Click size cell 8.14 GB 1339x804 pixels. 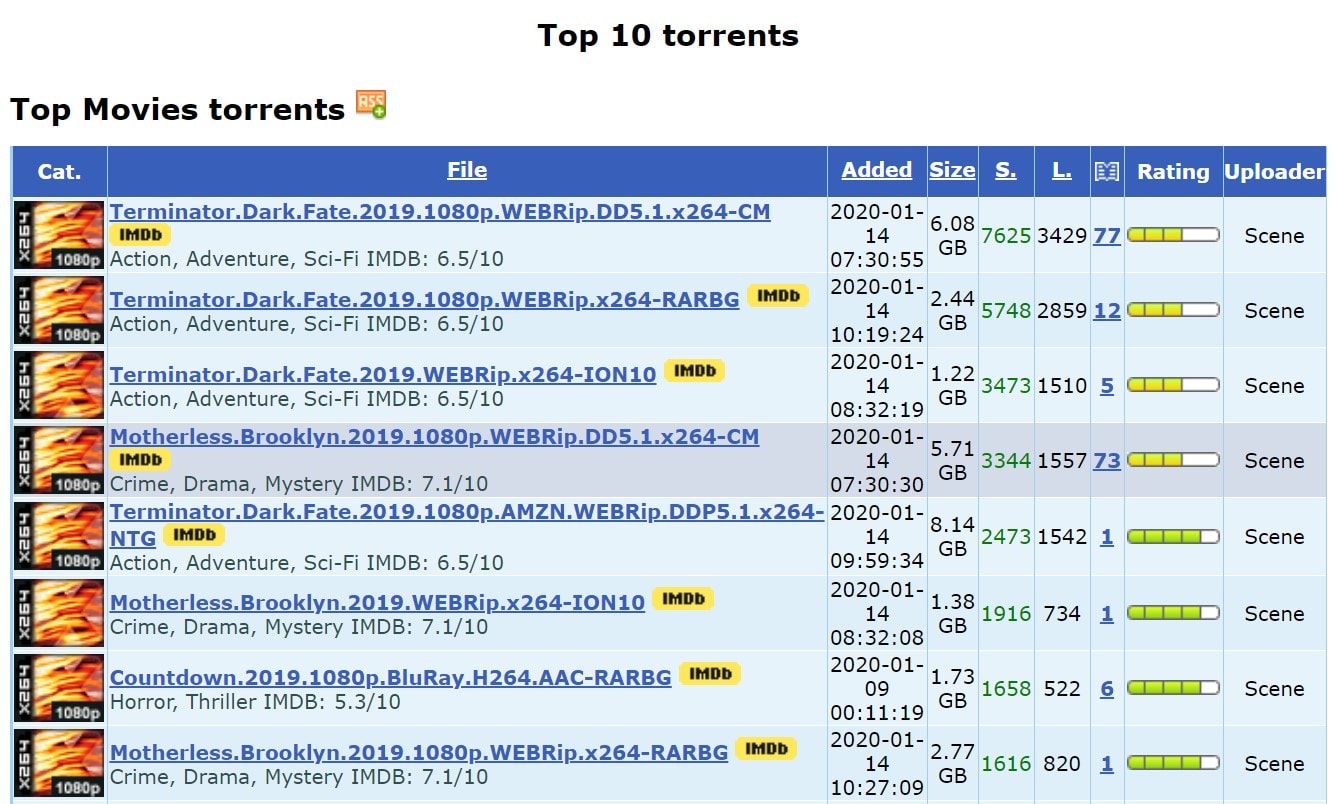click(952, 536)
